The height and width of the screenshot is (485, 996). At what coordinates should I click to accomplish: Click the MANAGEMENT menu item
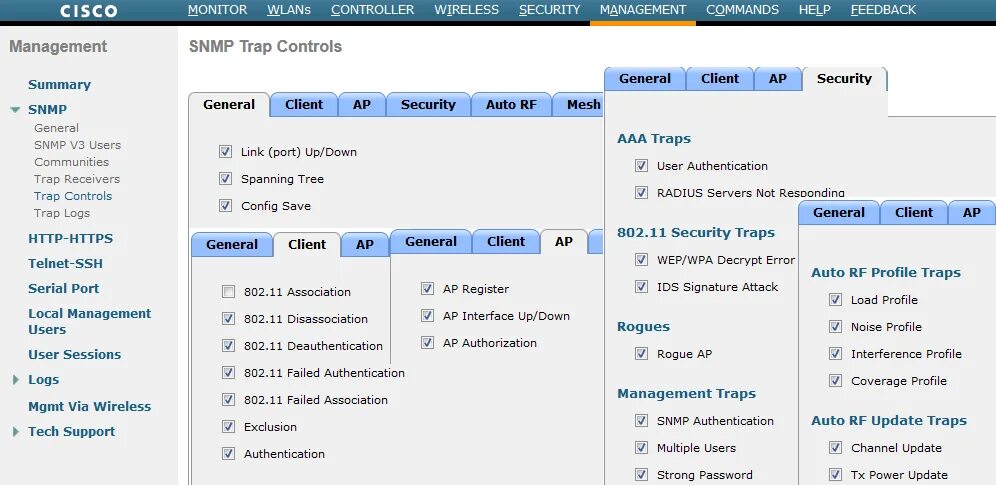tap(643, 10)
